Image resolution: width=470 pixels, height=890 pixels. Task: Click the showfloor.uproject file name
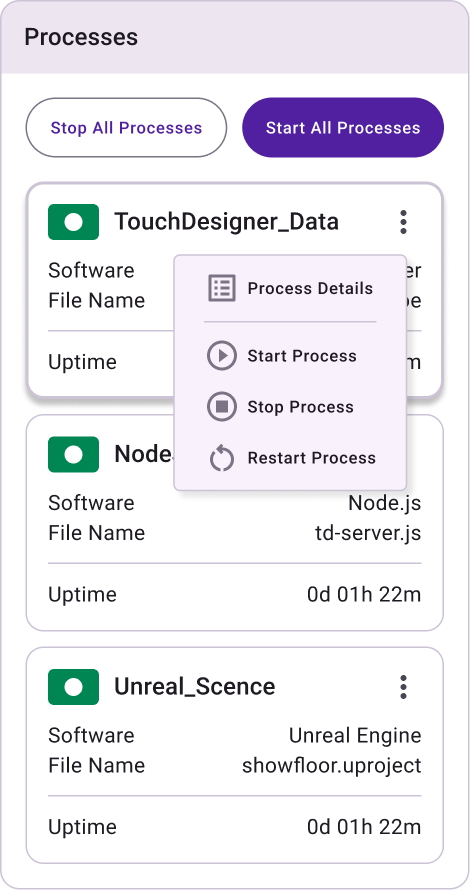click(x=332, y=766)
